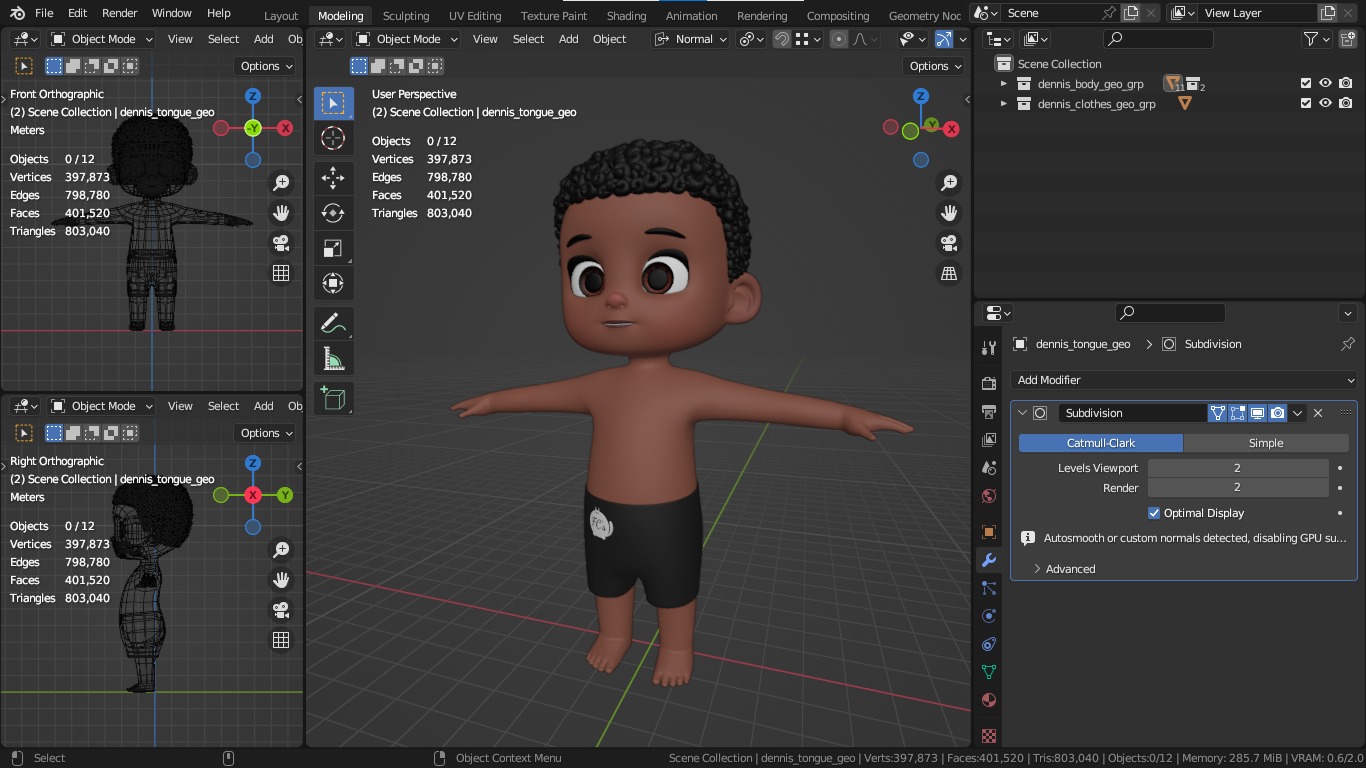The height and width of the screenshot is (768, 1366).
Task: Switch to Sculpting workspace tab
Action: click(x=406, y=16)
